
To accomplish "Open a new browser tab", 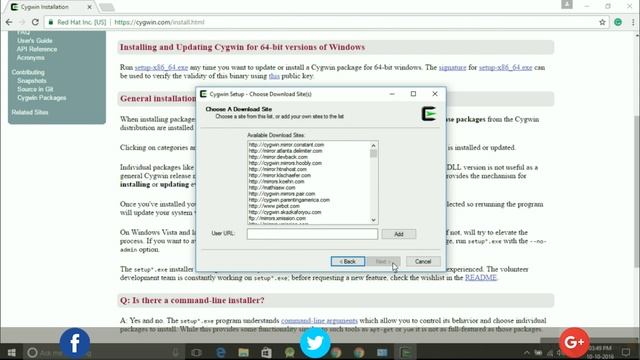I will (107, 7).
